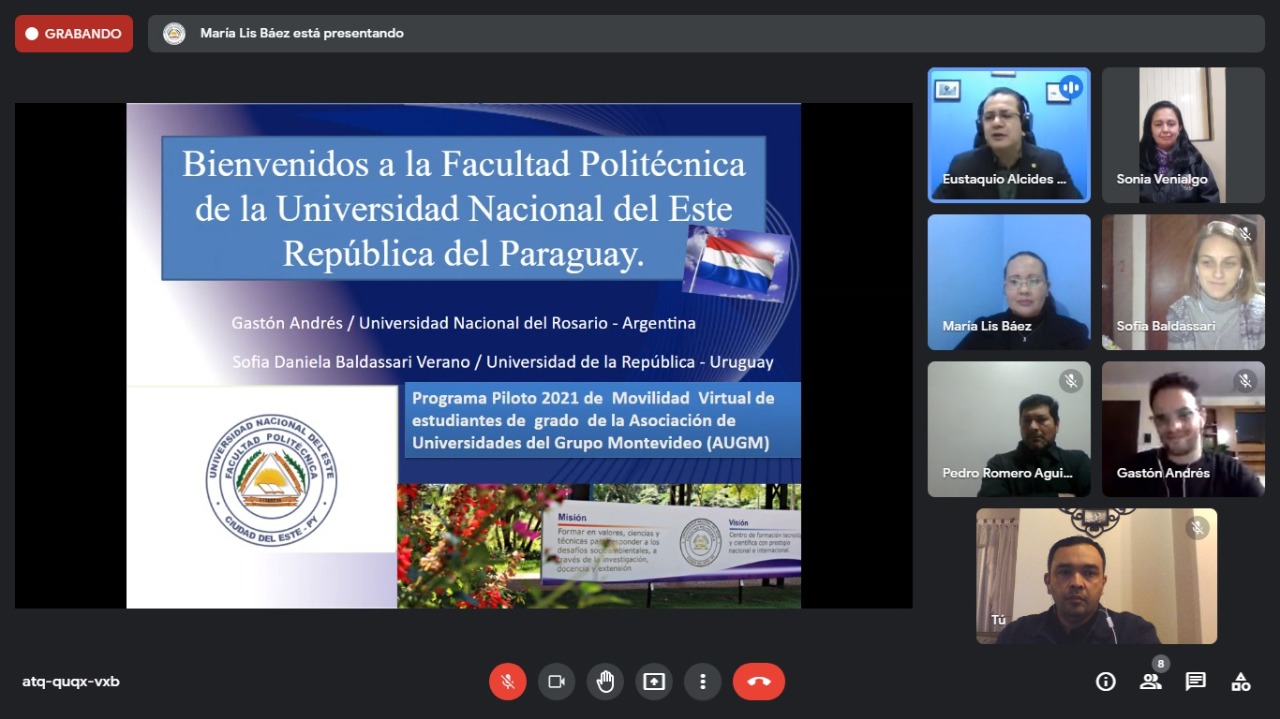
Task: Start presenting your screen
Action: point(654,682)
